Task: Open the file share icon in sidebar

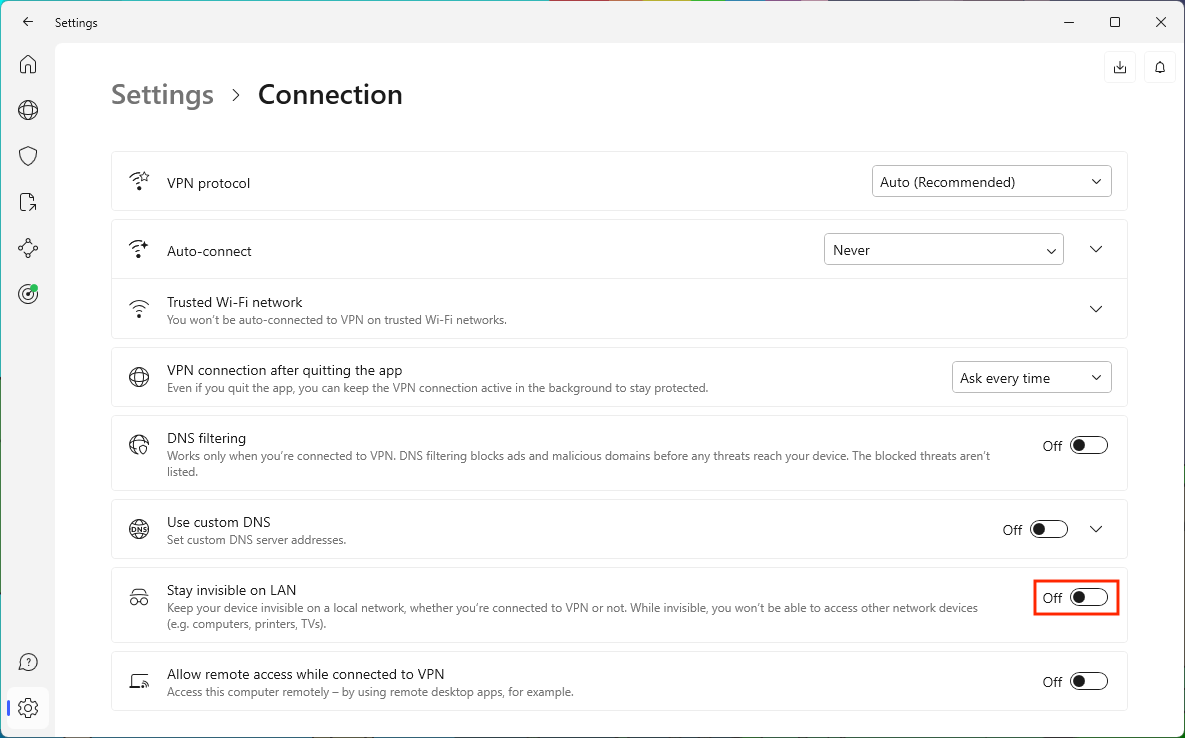Action: [28, 202]
